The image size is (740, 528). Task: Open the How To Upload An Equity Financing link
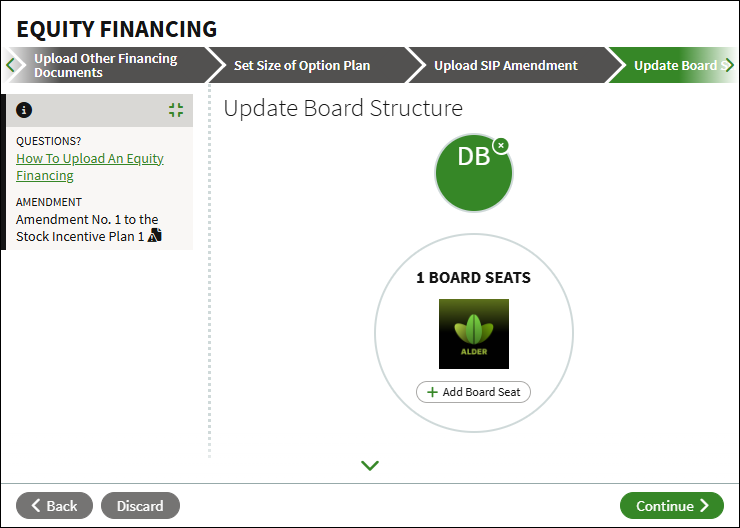[90, 167]
